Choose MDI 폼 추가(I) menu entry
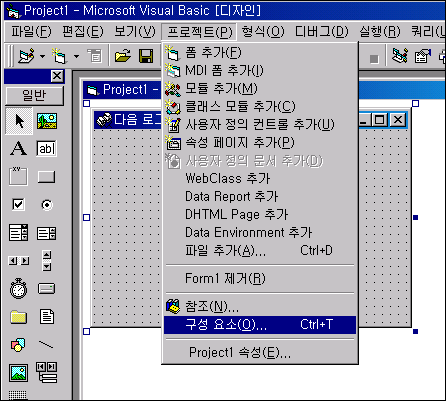The image size is (446, 401). click(260, 70)
